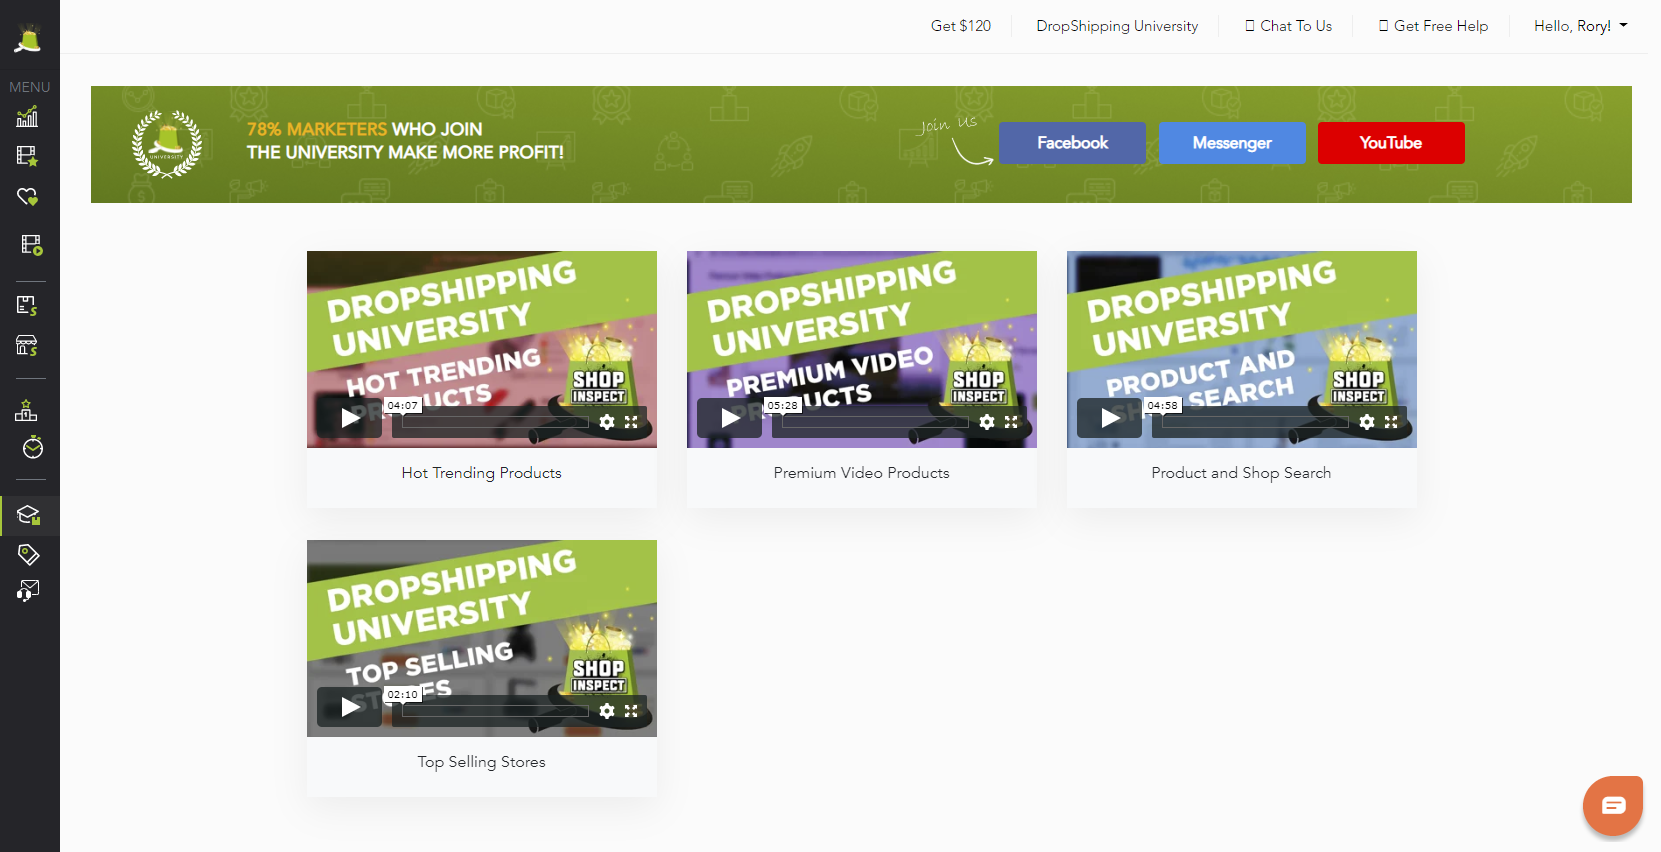Click the Facebook button in the banner
This screenshot has width=1661, height=852.
[1072, 143]
